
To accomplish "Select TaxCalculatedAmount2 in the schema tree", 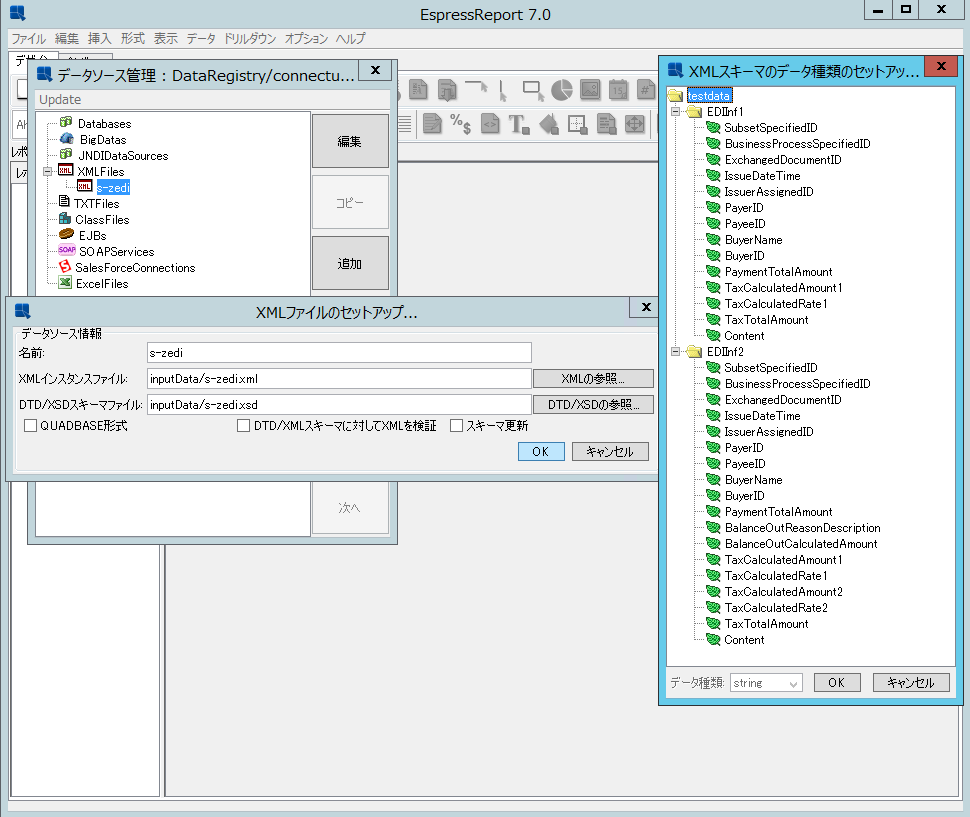I will pos(784,592).
